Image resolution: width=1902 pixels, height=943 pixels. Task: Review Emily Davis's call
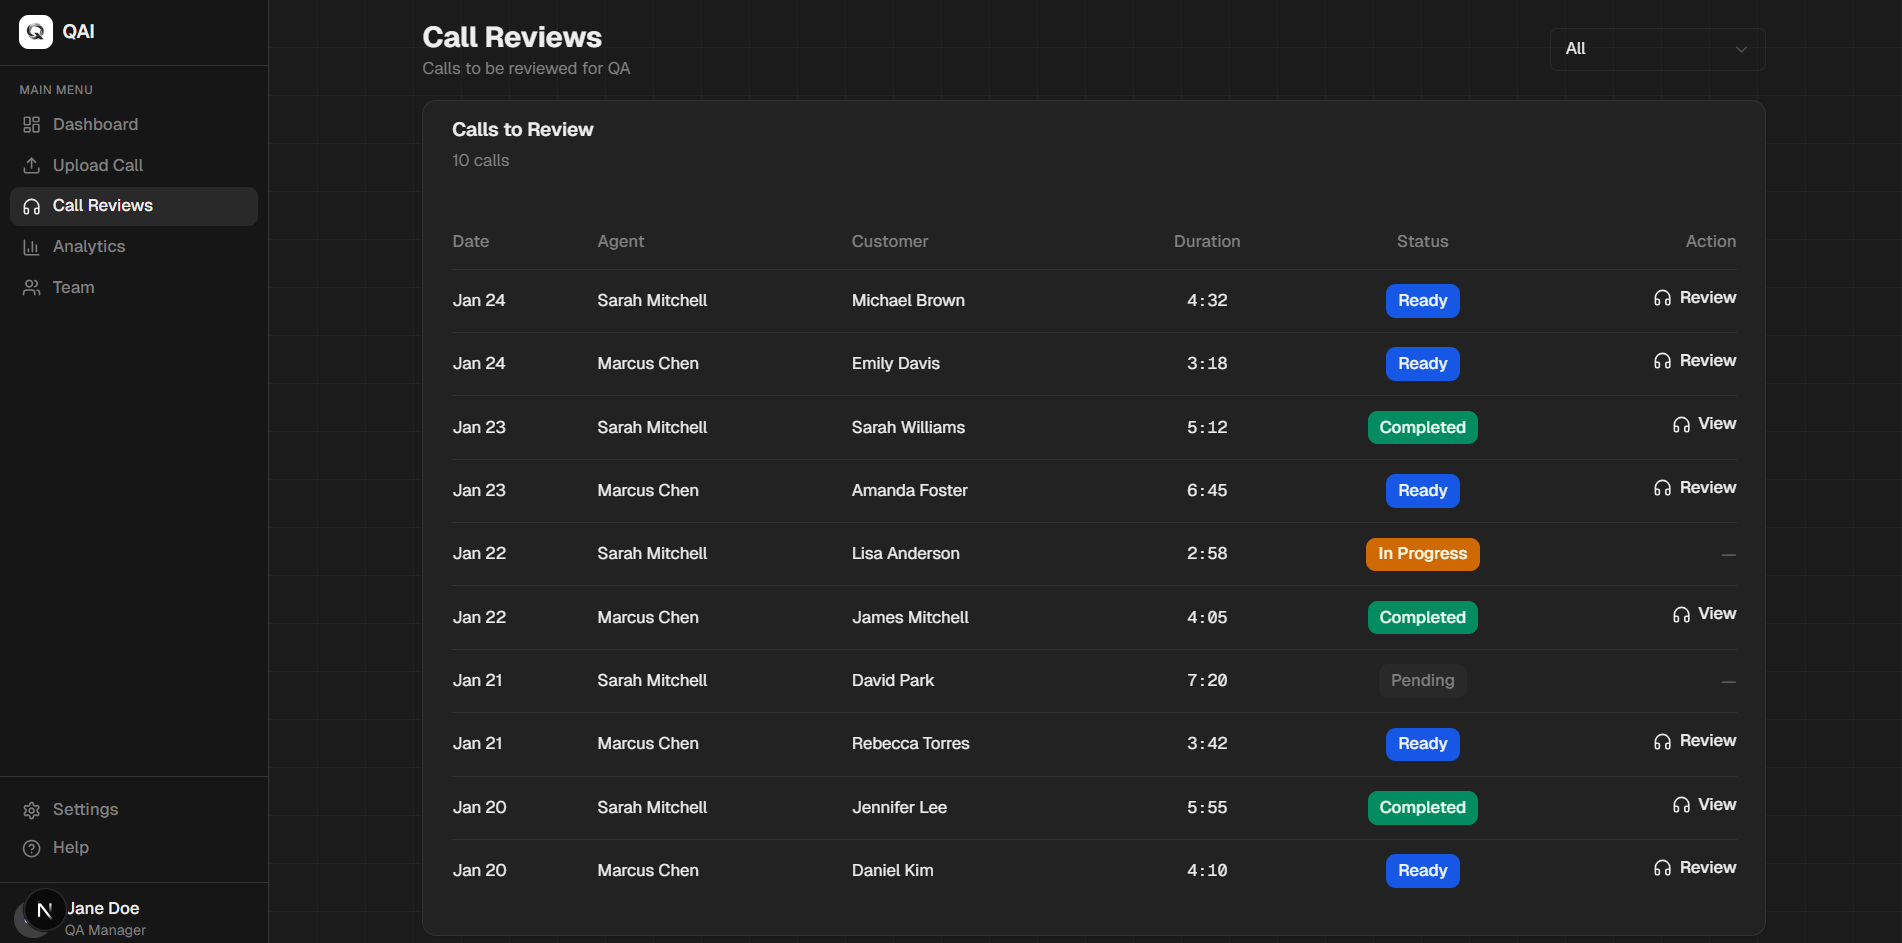tap(1695, 361)
